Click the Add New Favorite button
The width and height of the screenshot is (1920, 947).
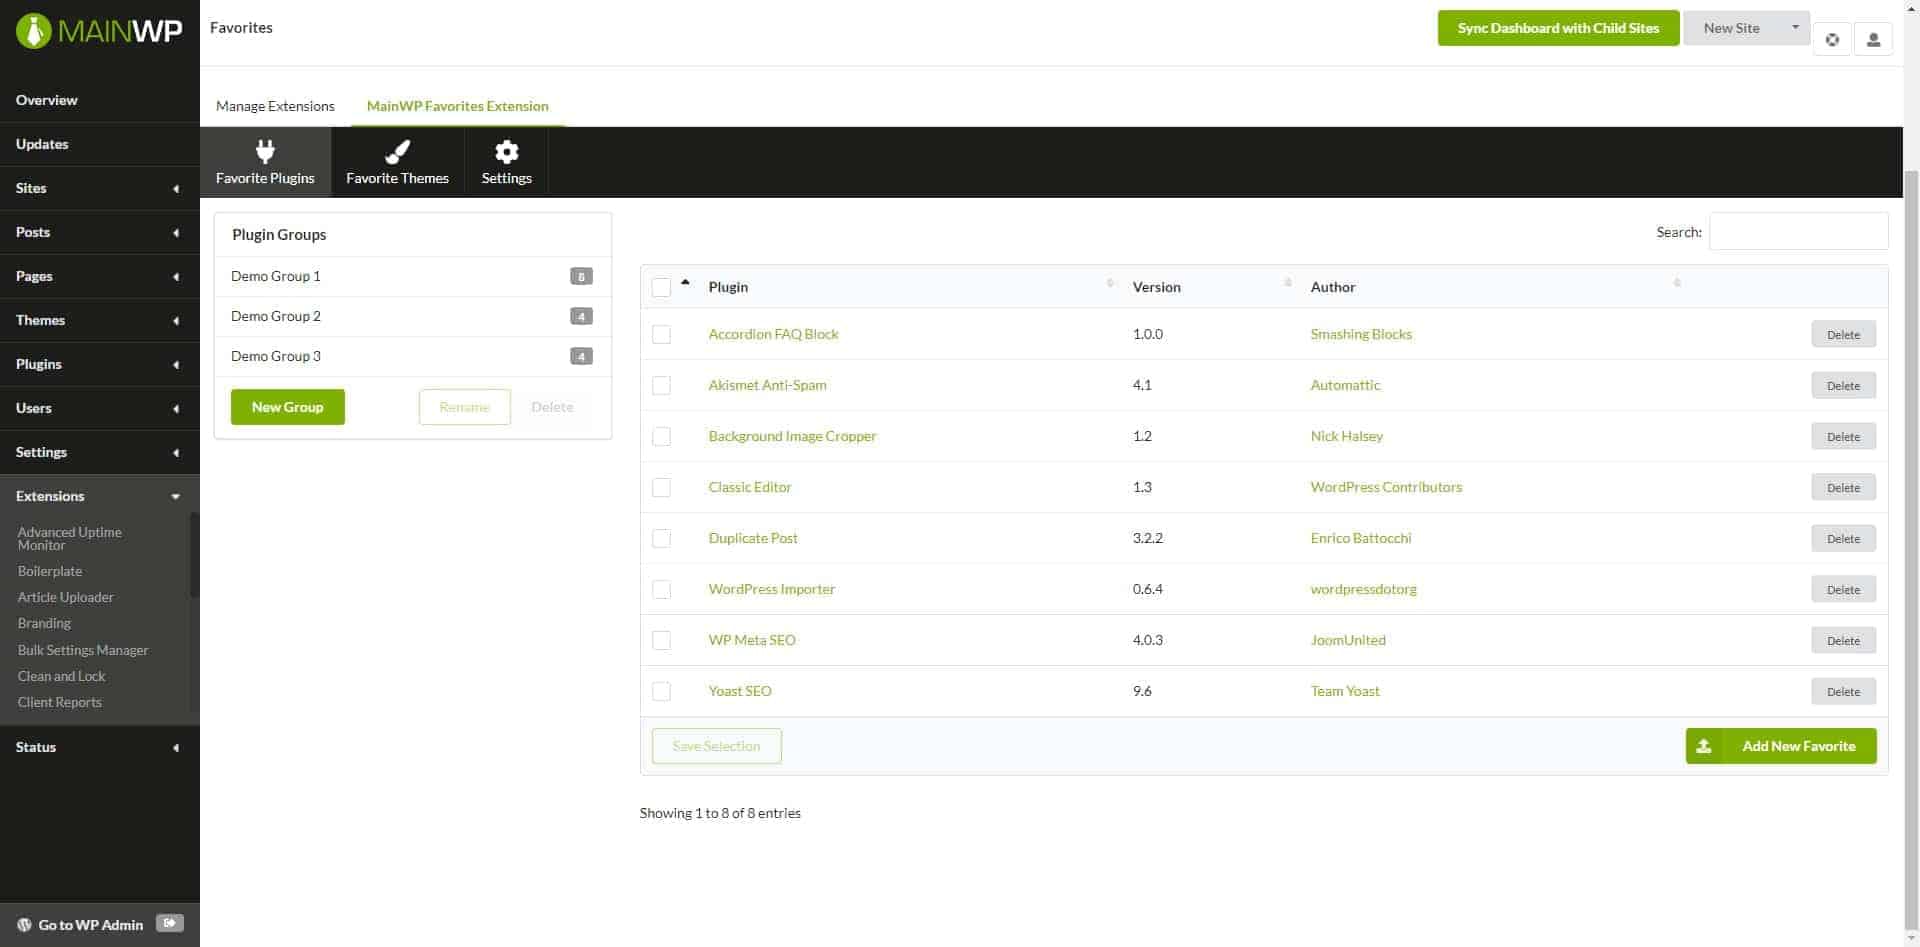(x=1780, y=746)
